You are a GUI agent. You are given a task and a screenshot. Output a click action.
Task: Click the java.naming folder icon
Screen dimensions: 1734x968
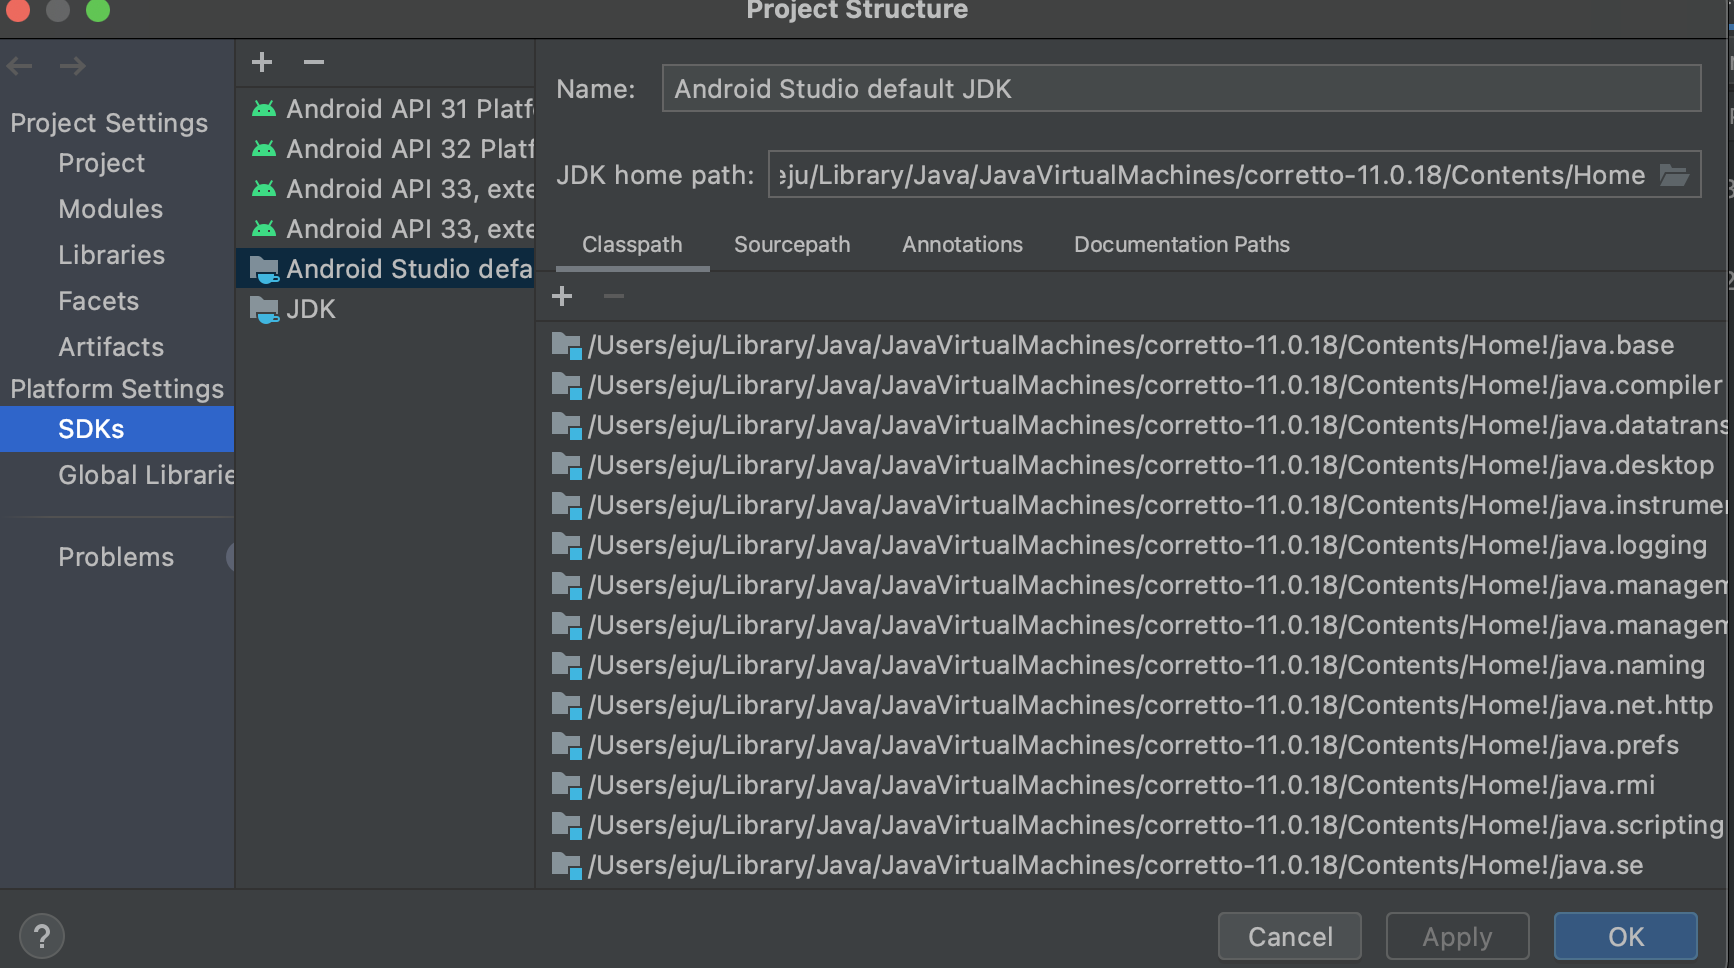[x=567, y=666]
